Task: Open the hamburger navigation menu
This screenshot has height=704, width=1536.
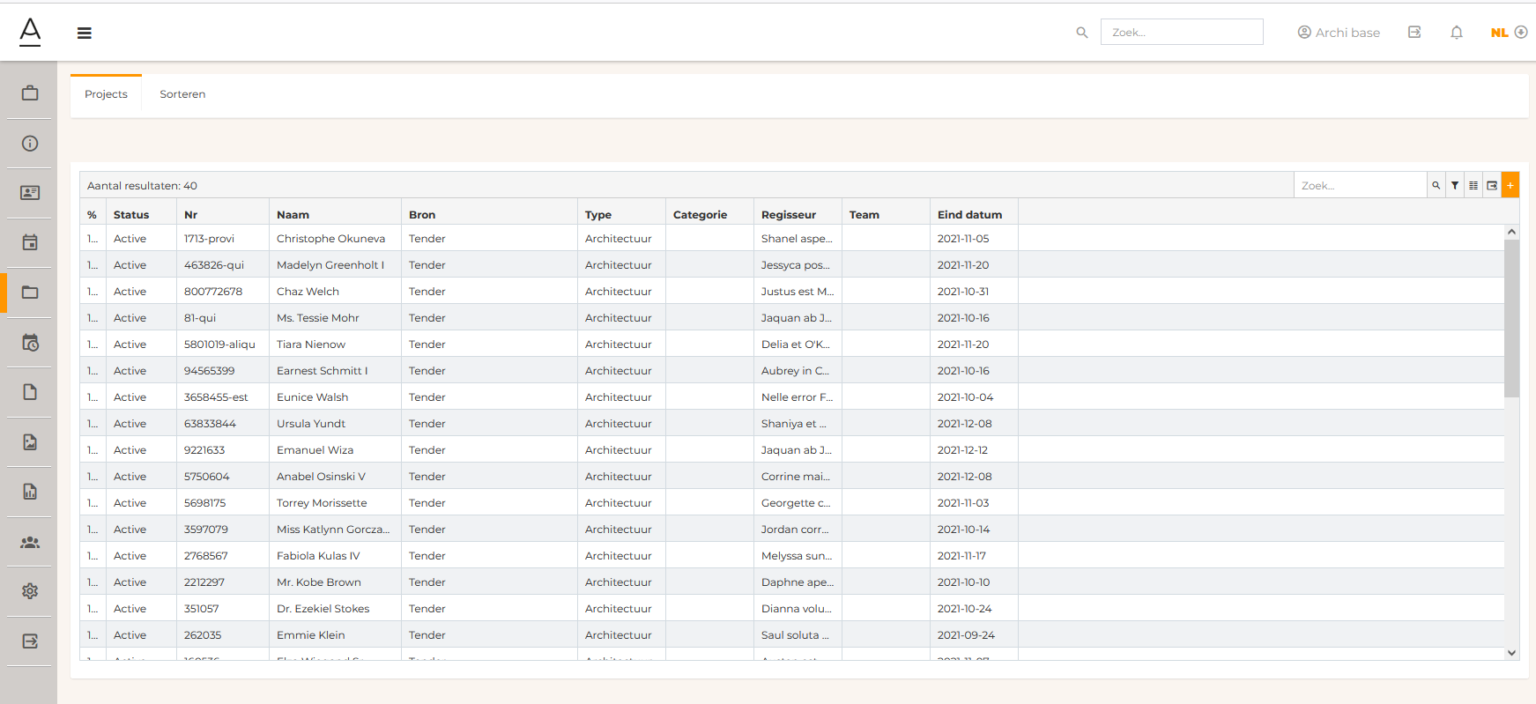Action: coord(84,33)
